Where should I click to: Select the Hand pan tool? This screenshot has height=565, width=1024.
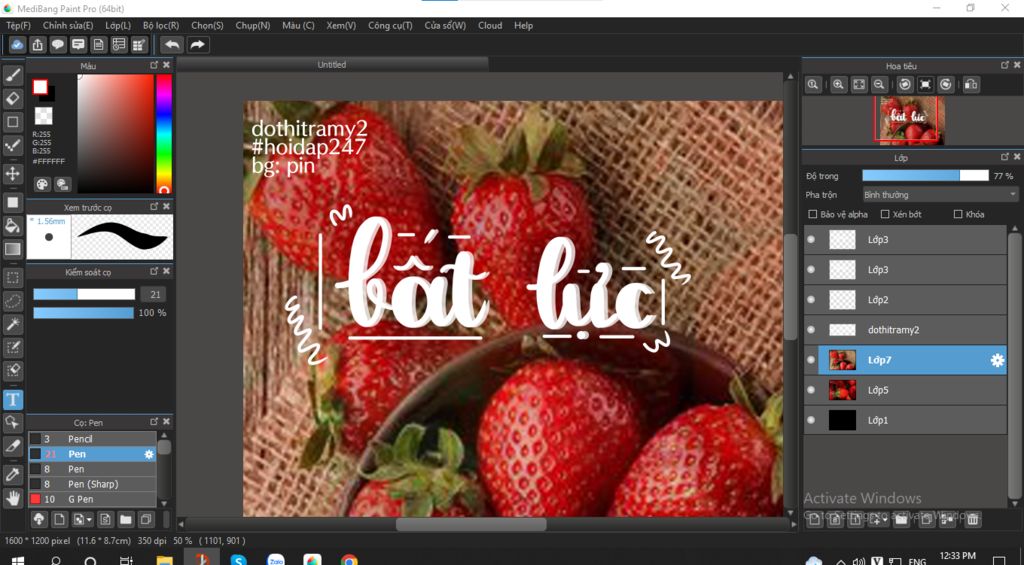[12, 498]
